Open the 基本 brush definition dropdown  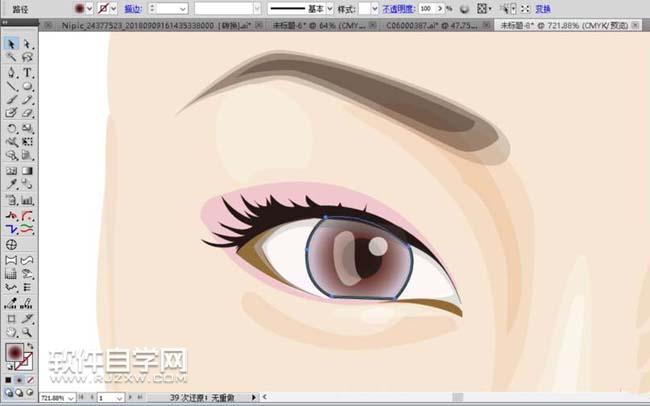330,9
